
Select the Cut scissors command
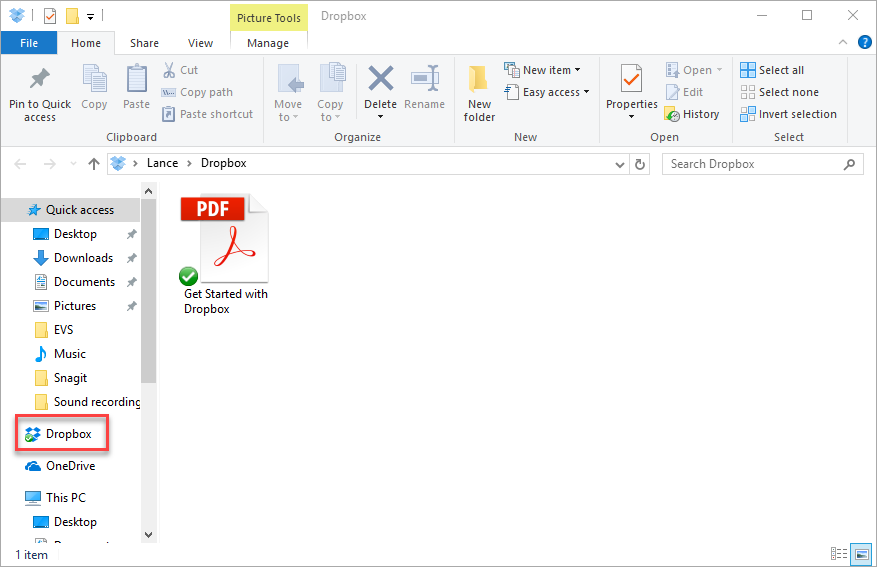(x=181, y=70)
